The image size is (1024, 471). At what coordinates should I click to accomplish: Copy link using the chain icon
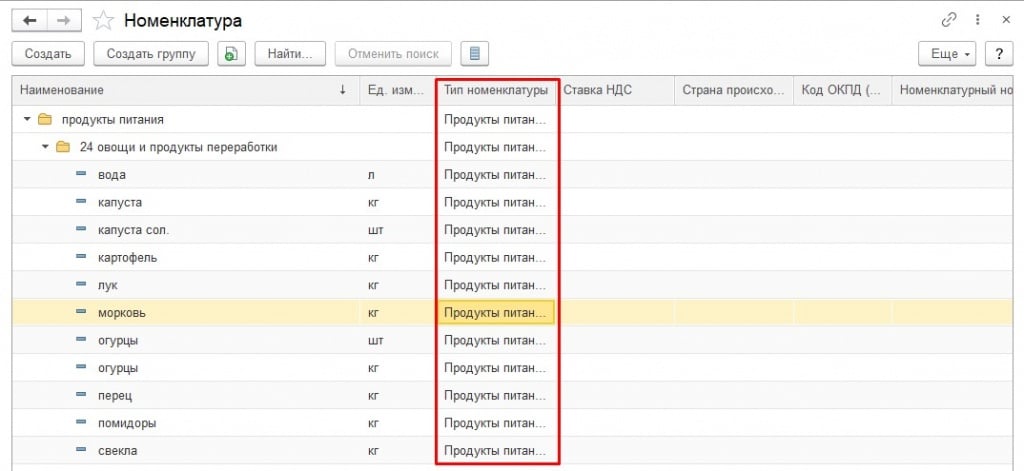tap(949, 20)
